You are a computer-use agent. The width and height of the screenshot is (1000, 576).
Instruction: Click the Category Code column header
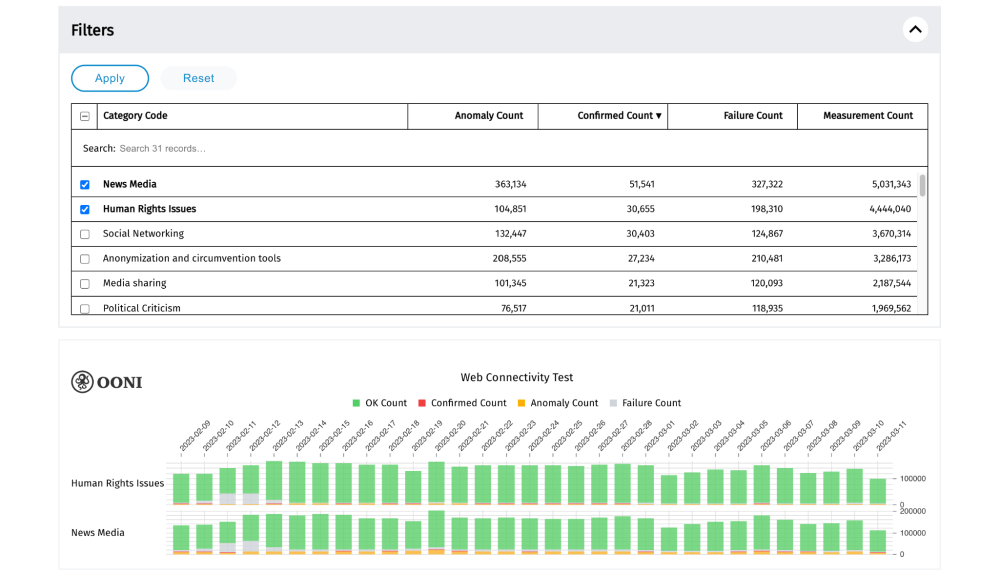[135, 116]
